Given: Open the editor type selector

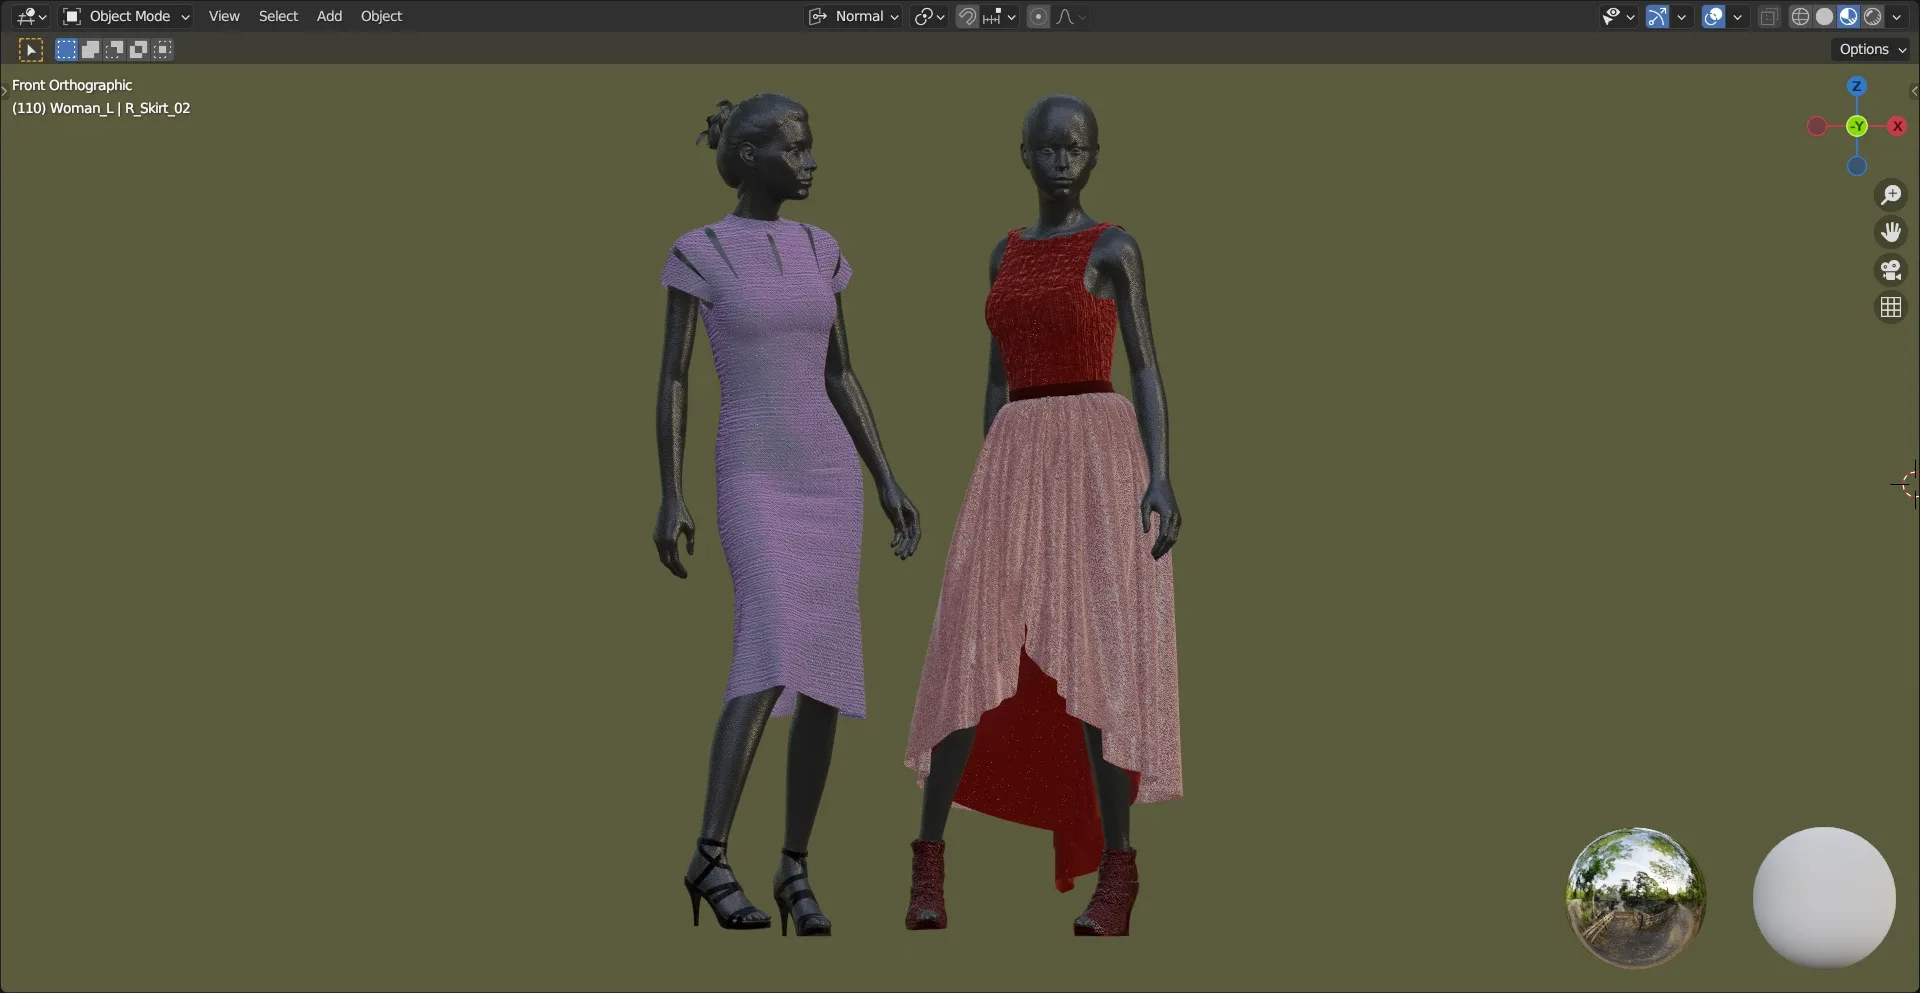Looking at the screenshot, I should pos(31,16).
